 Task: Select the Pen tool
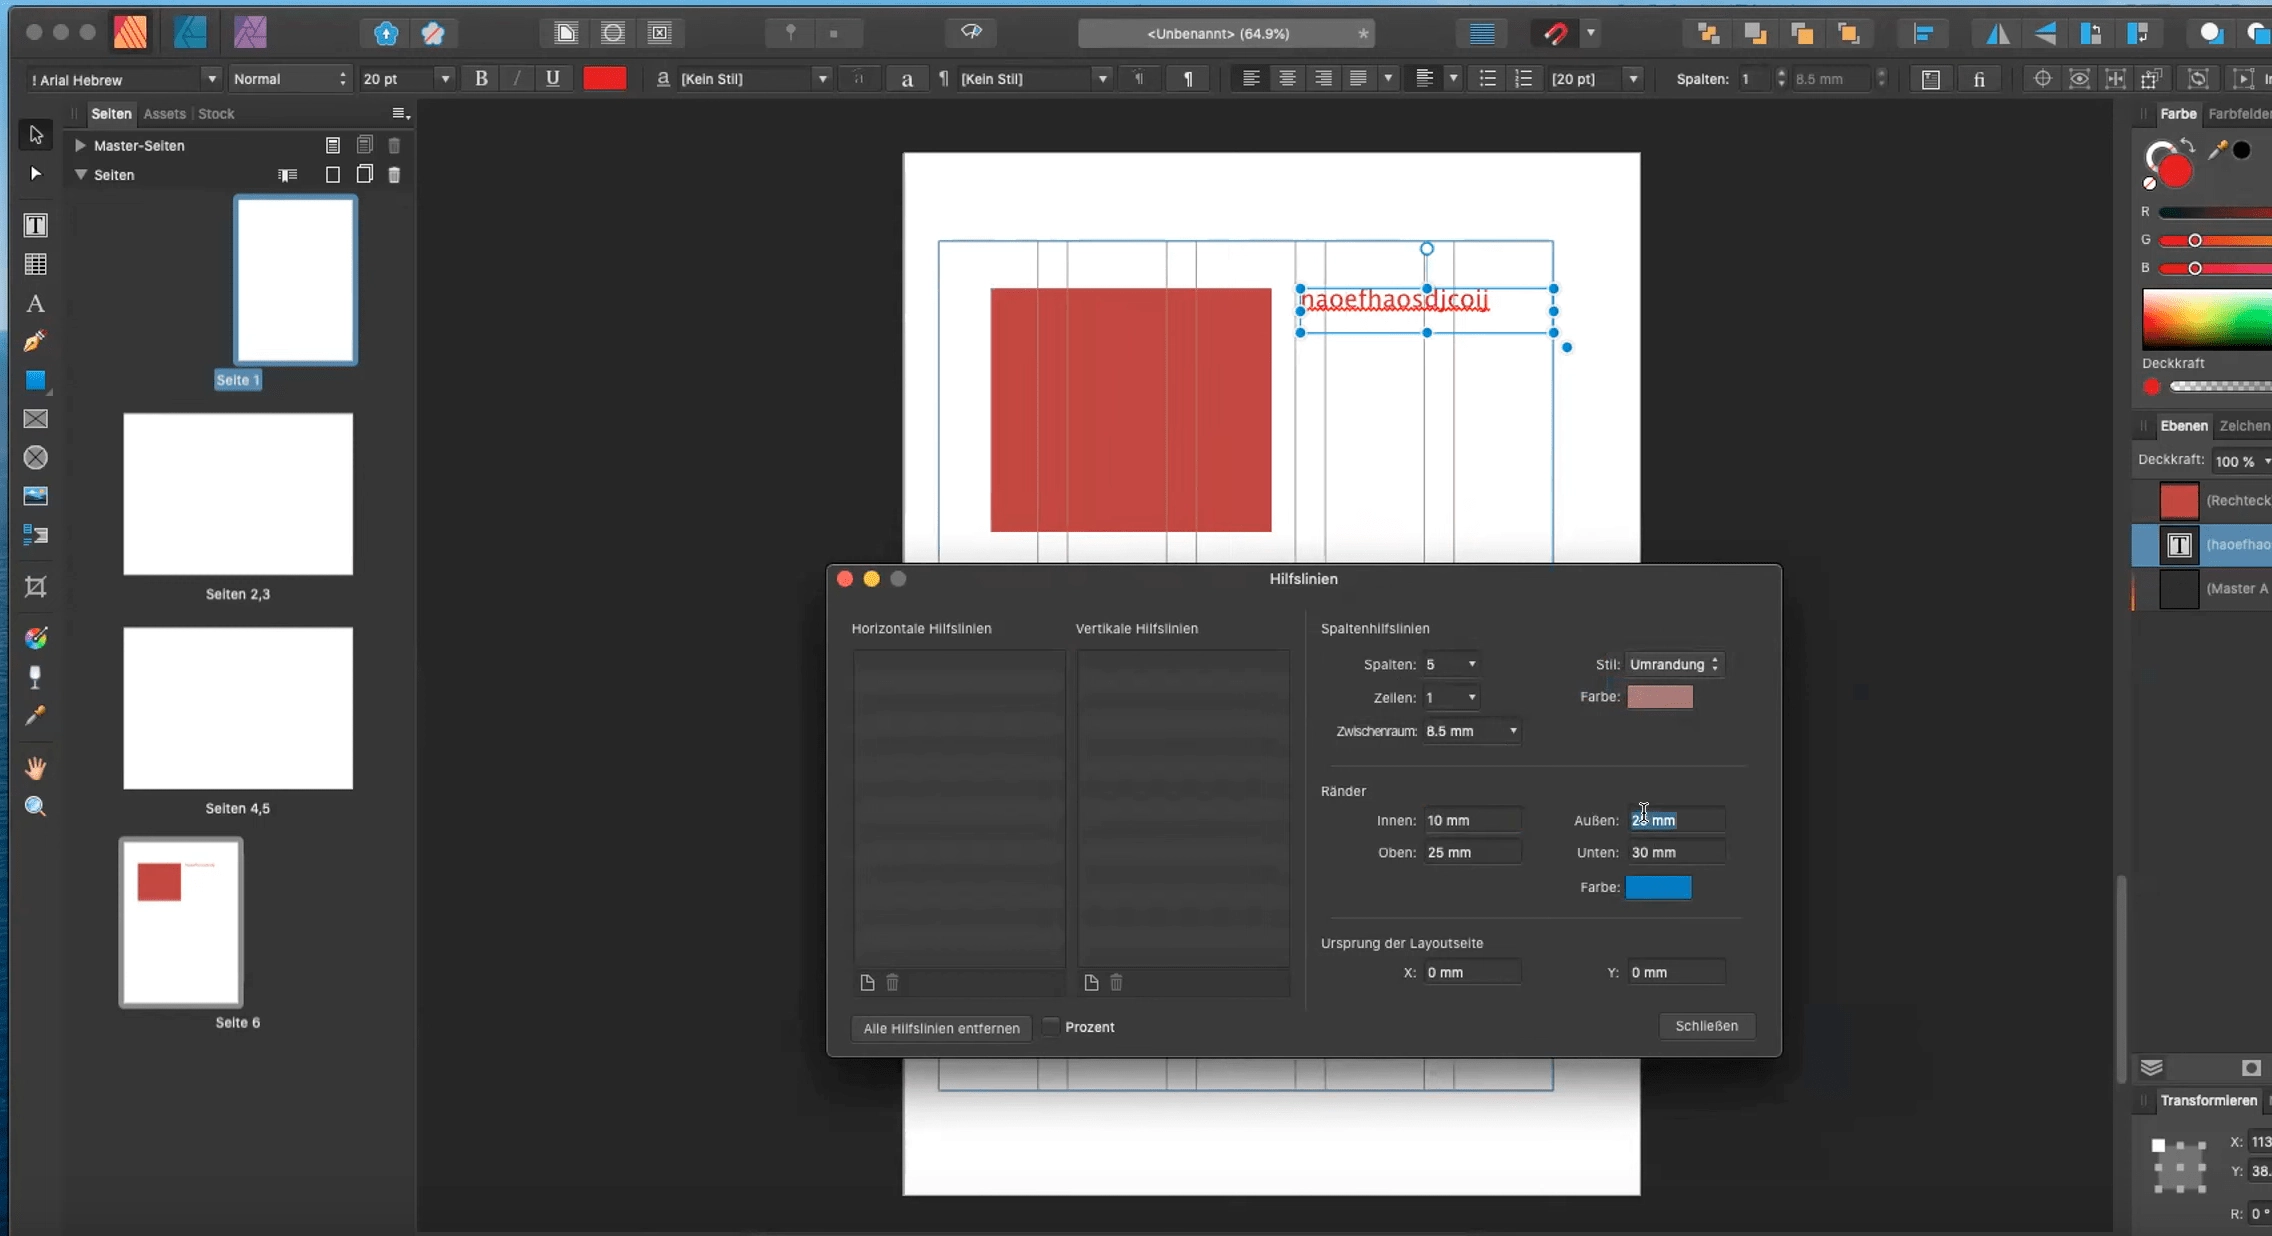pos(35,341)
